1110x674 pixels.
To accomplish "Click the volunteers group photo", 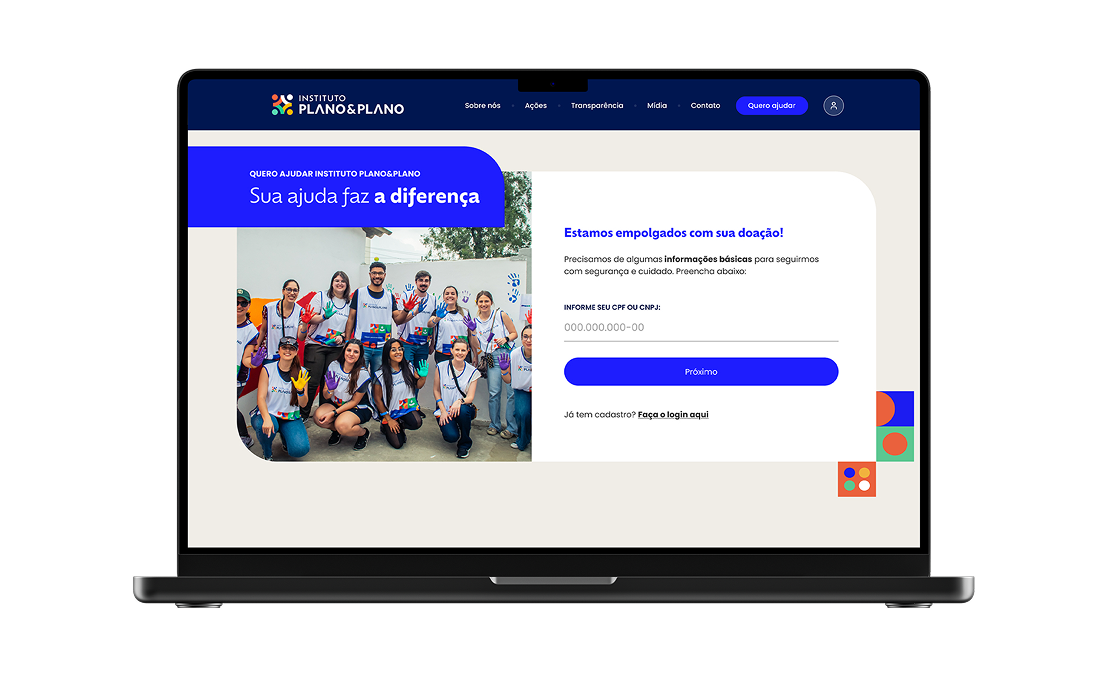I will tap(384, 350).
